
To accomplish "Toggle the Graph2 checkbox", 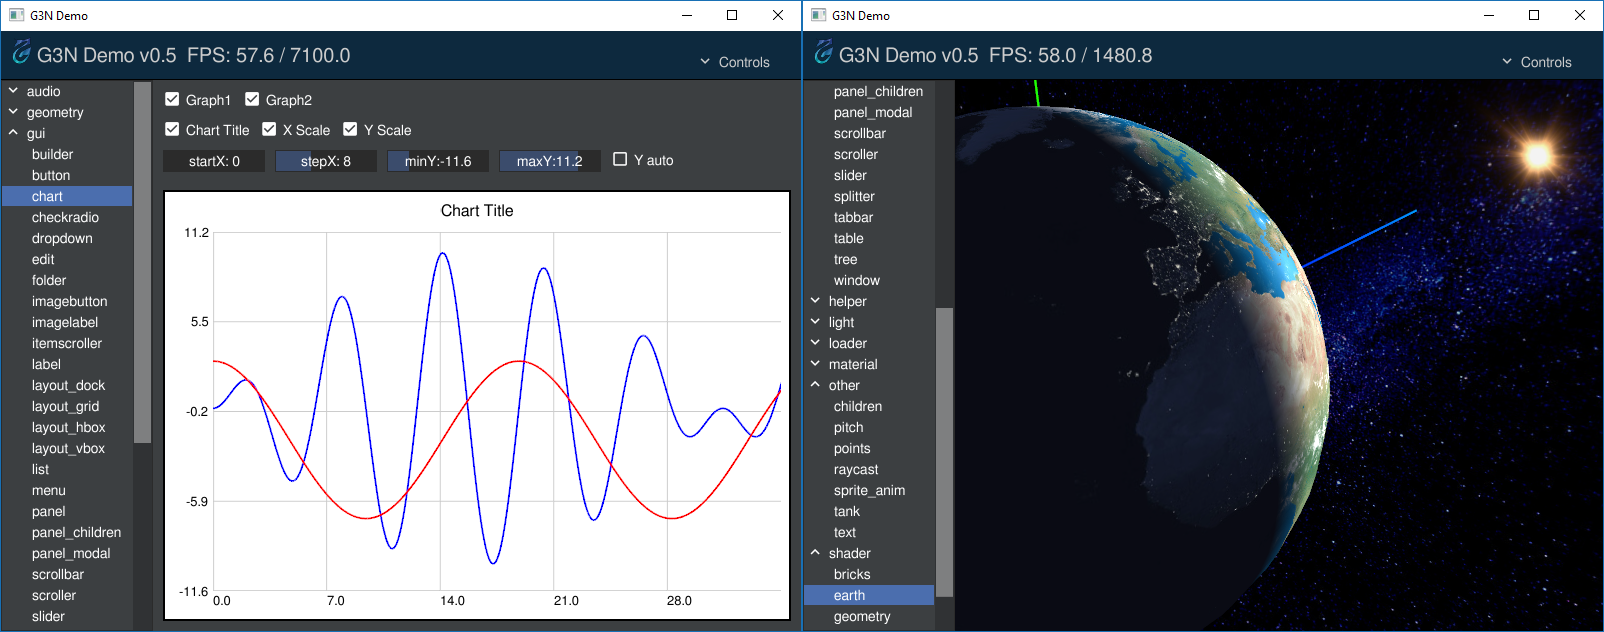I will click(x=252, y=99).
